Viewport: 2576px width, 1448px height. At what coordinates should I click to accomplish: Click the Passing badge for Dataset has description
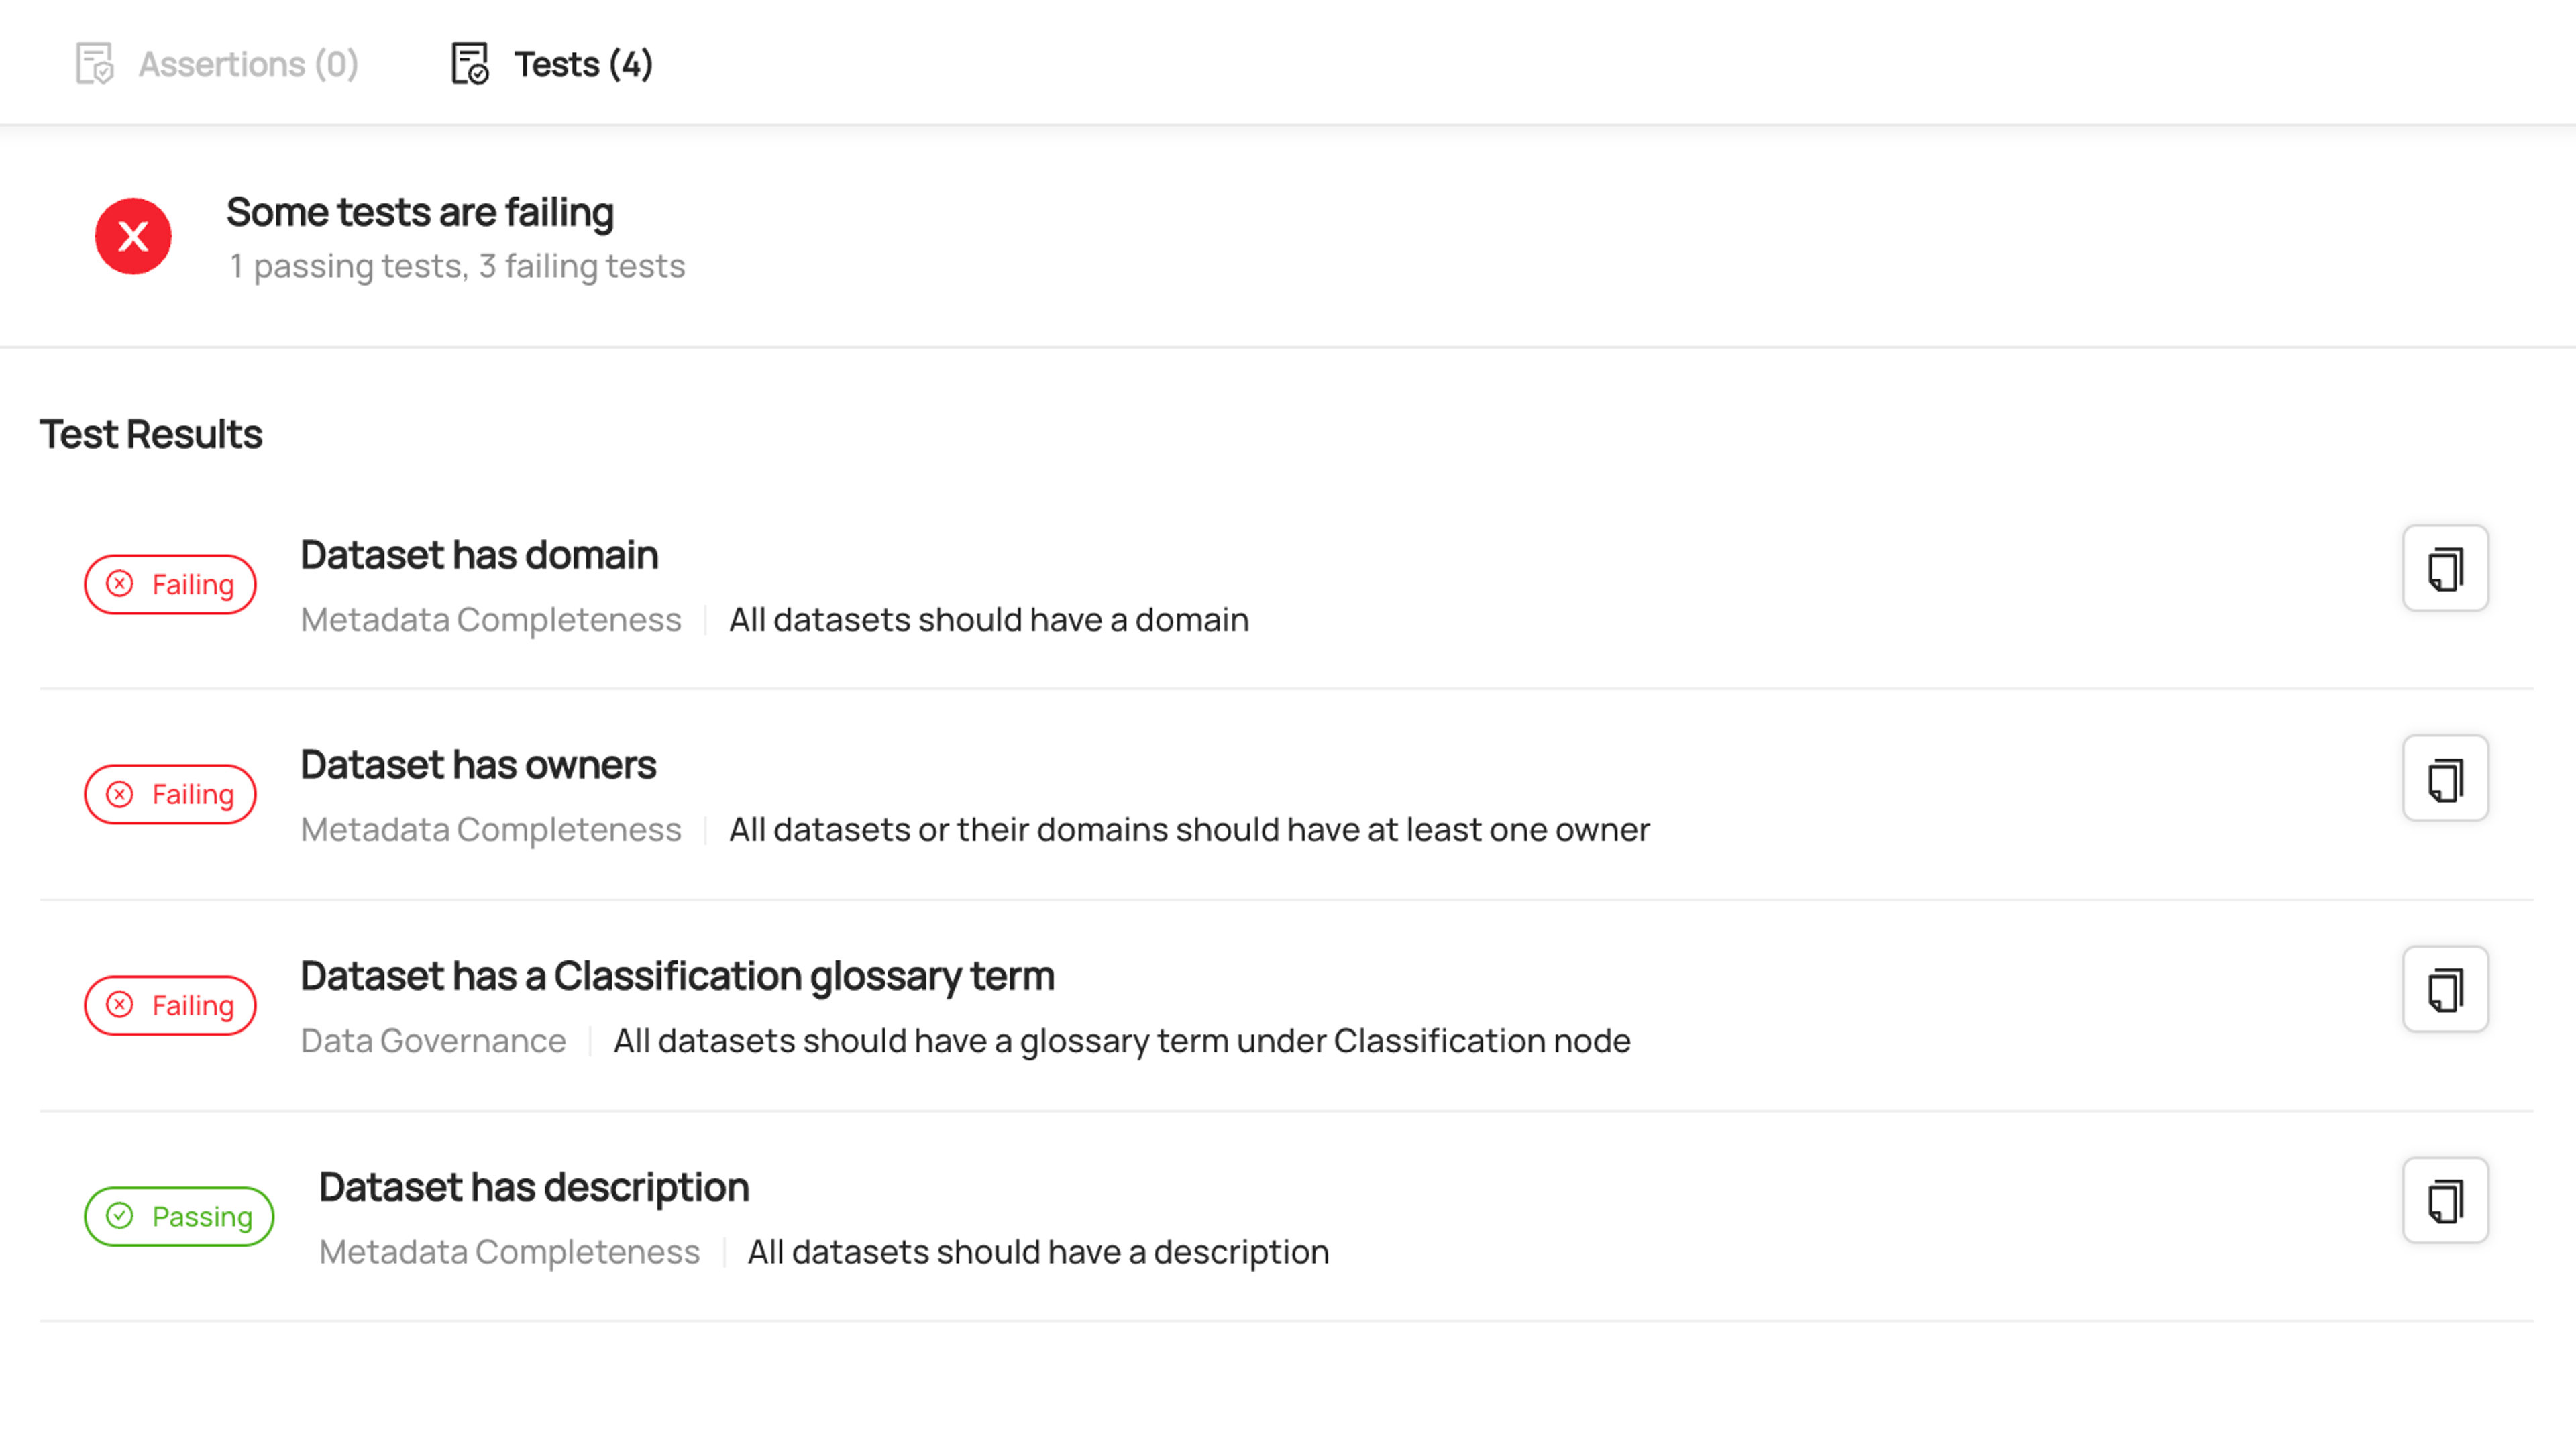click(179, 1216)
